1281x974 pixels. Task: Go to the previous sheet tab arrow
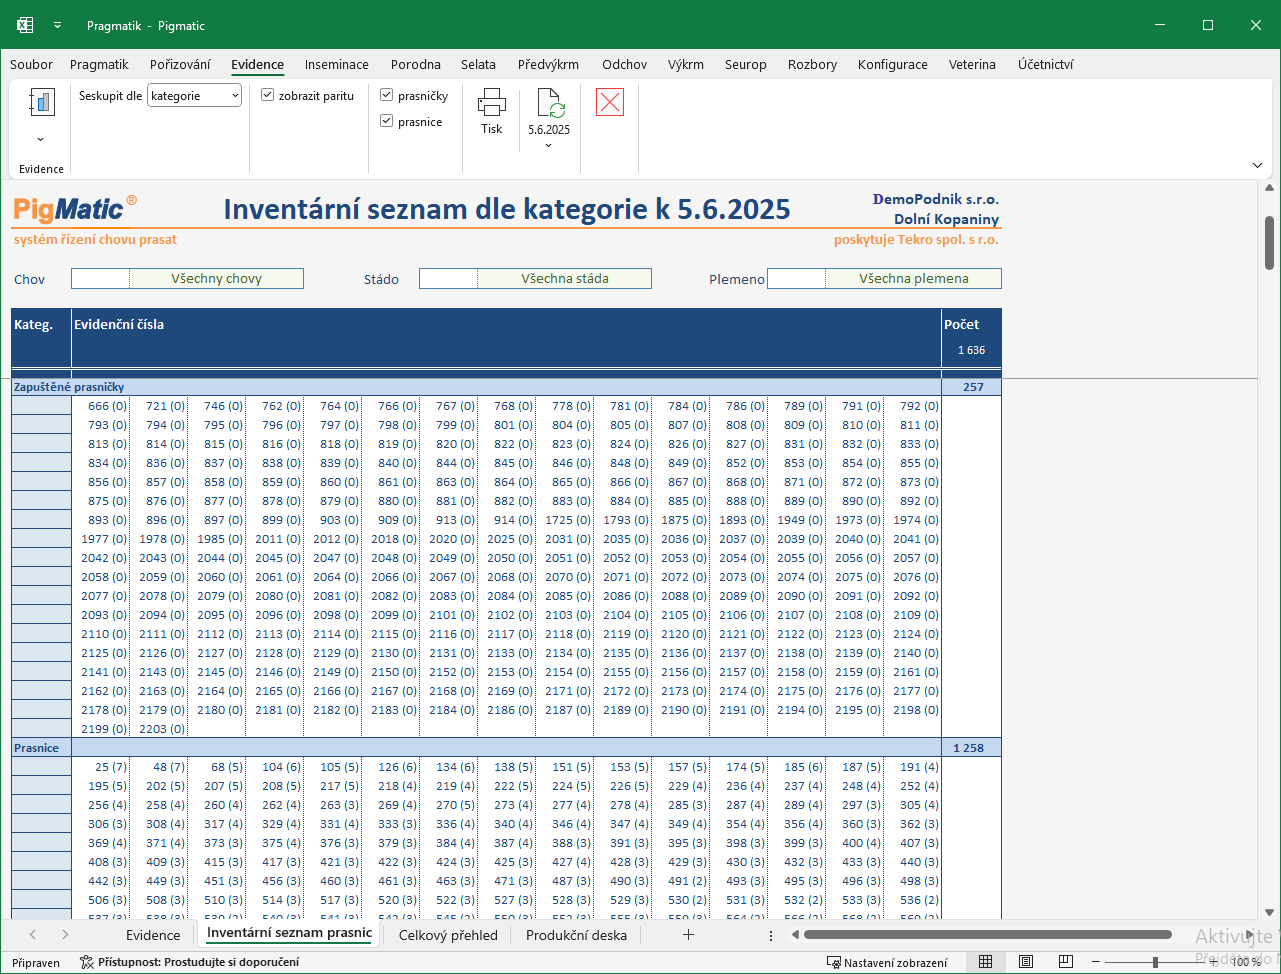33,935
